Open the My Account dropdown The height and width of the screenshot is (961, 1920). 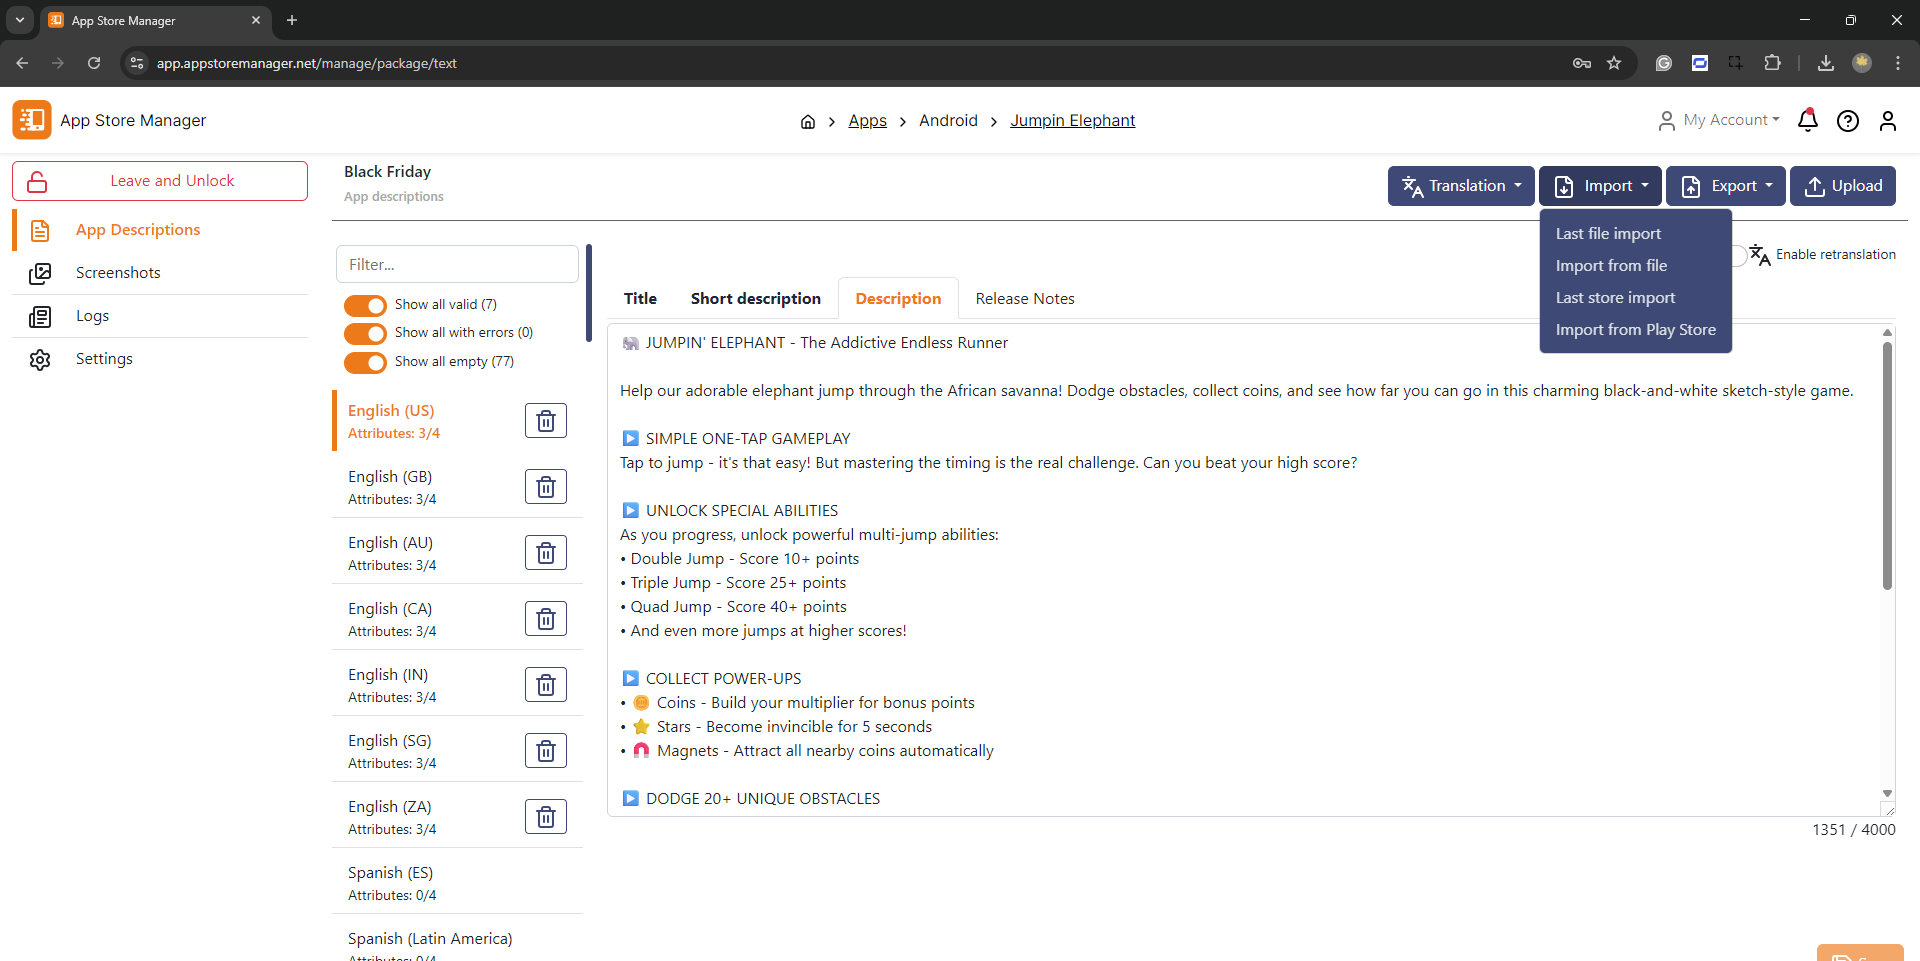pyautogui.click(x=1720, y=120)
